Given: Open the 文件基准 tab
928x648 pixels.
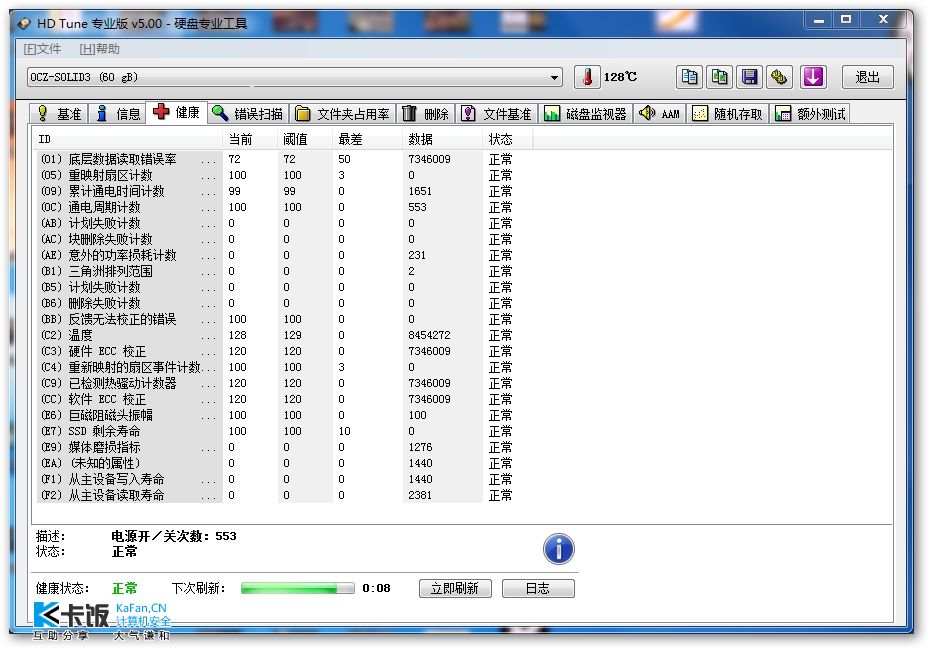Looking at the screenshot, I should [497, 114].
